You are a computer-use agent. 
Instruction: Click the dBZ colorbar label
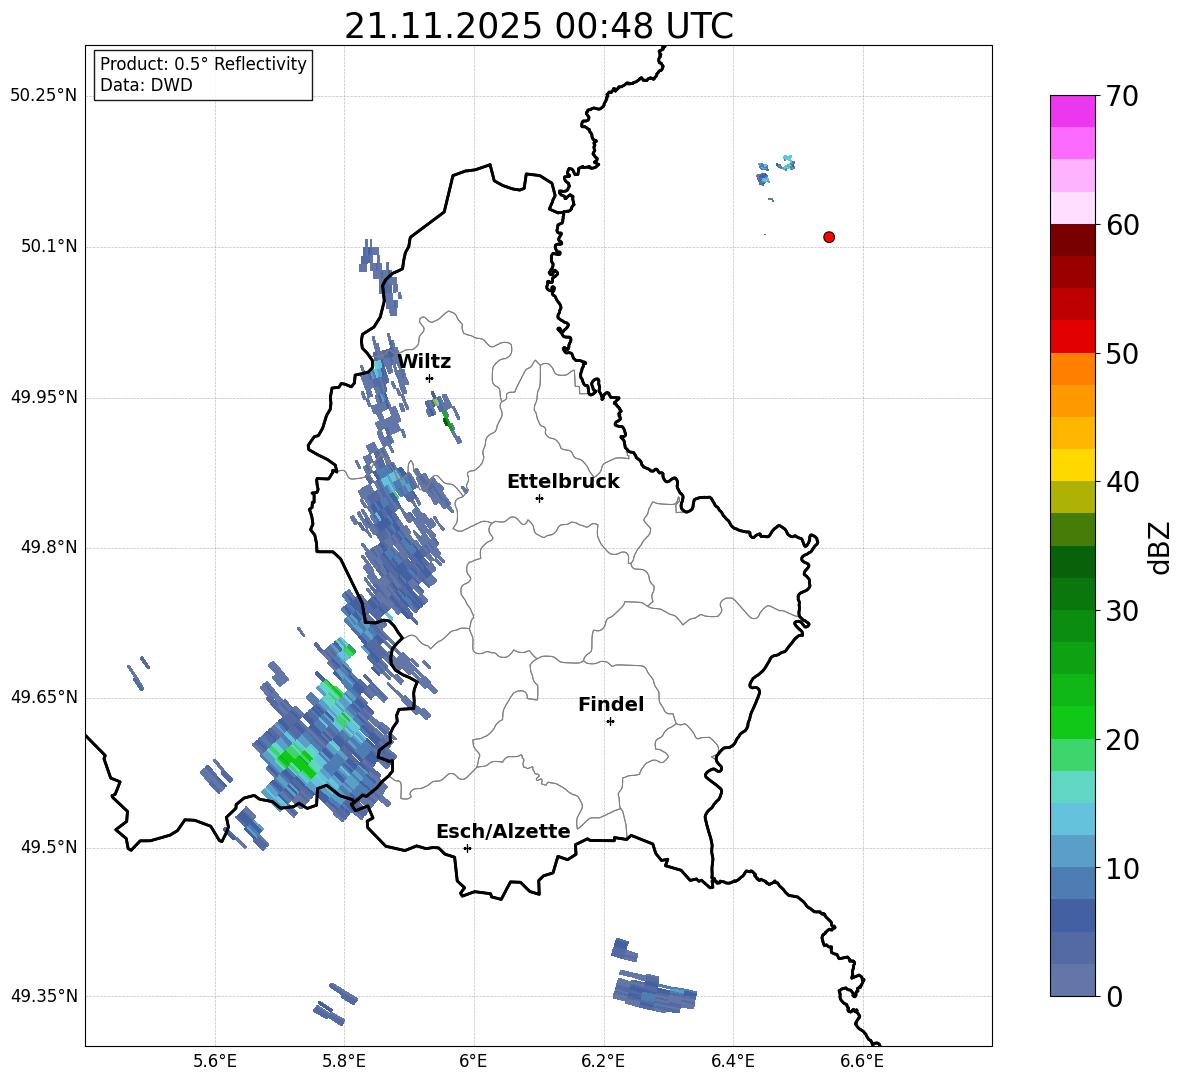click(1161, 547)
